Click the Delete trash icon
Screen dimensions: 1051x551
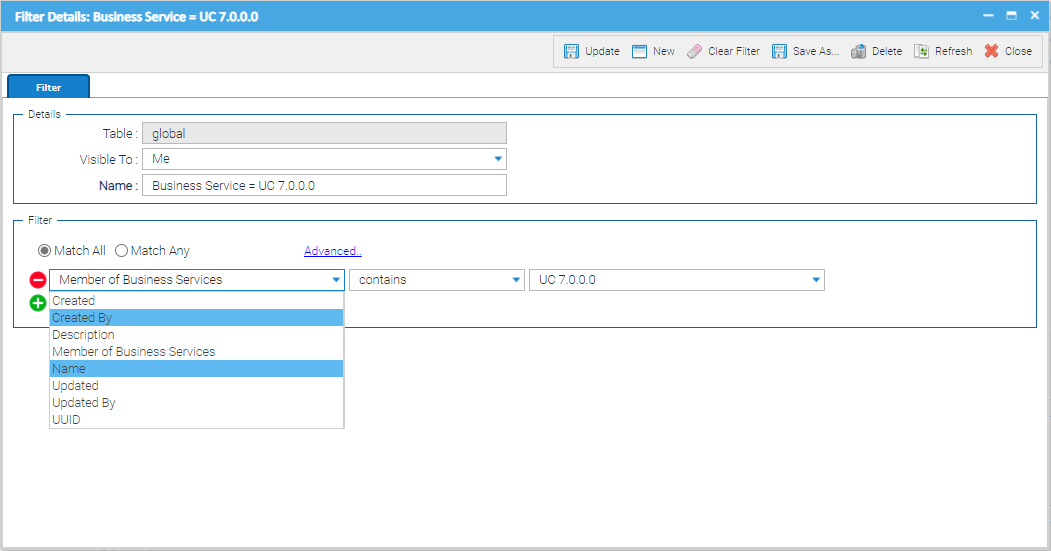point(858,51)
